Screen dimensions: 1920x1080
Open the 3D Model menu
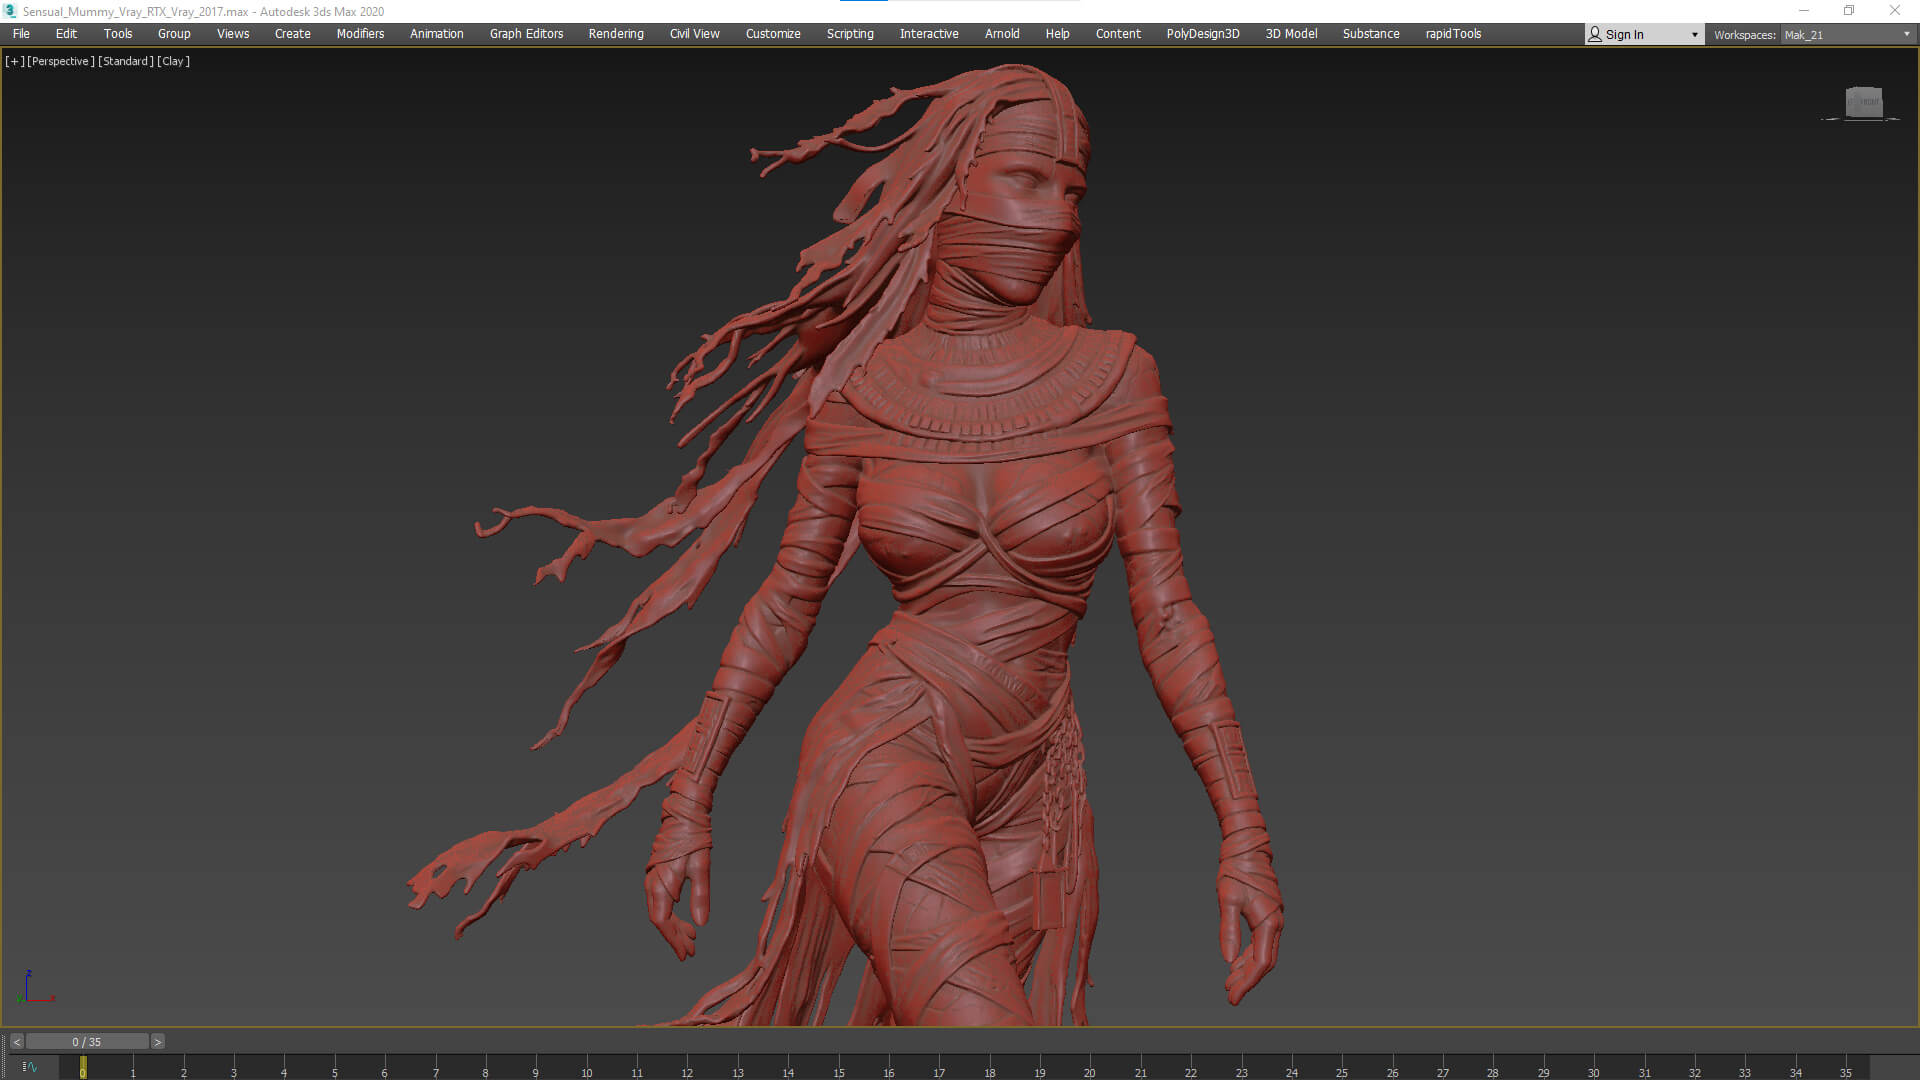coord(1292,34)
